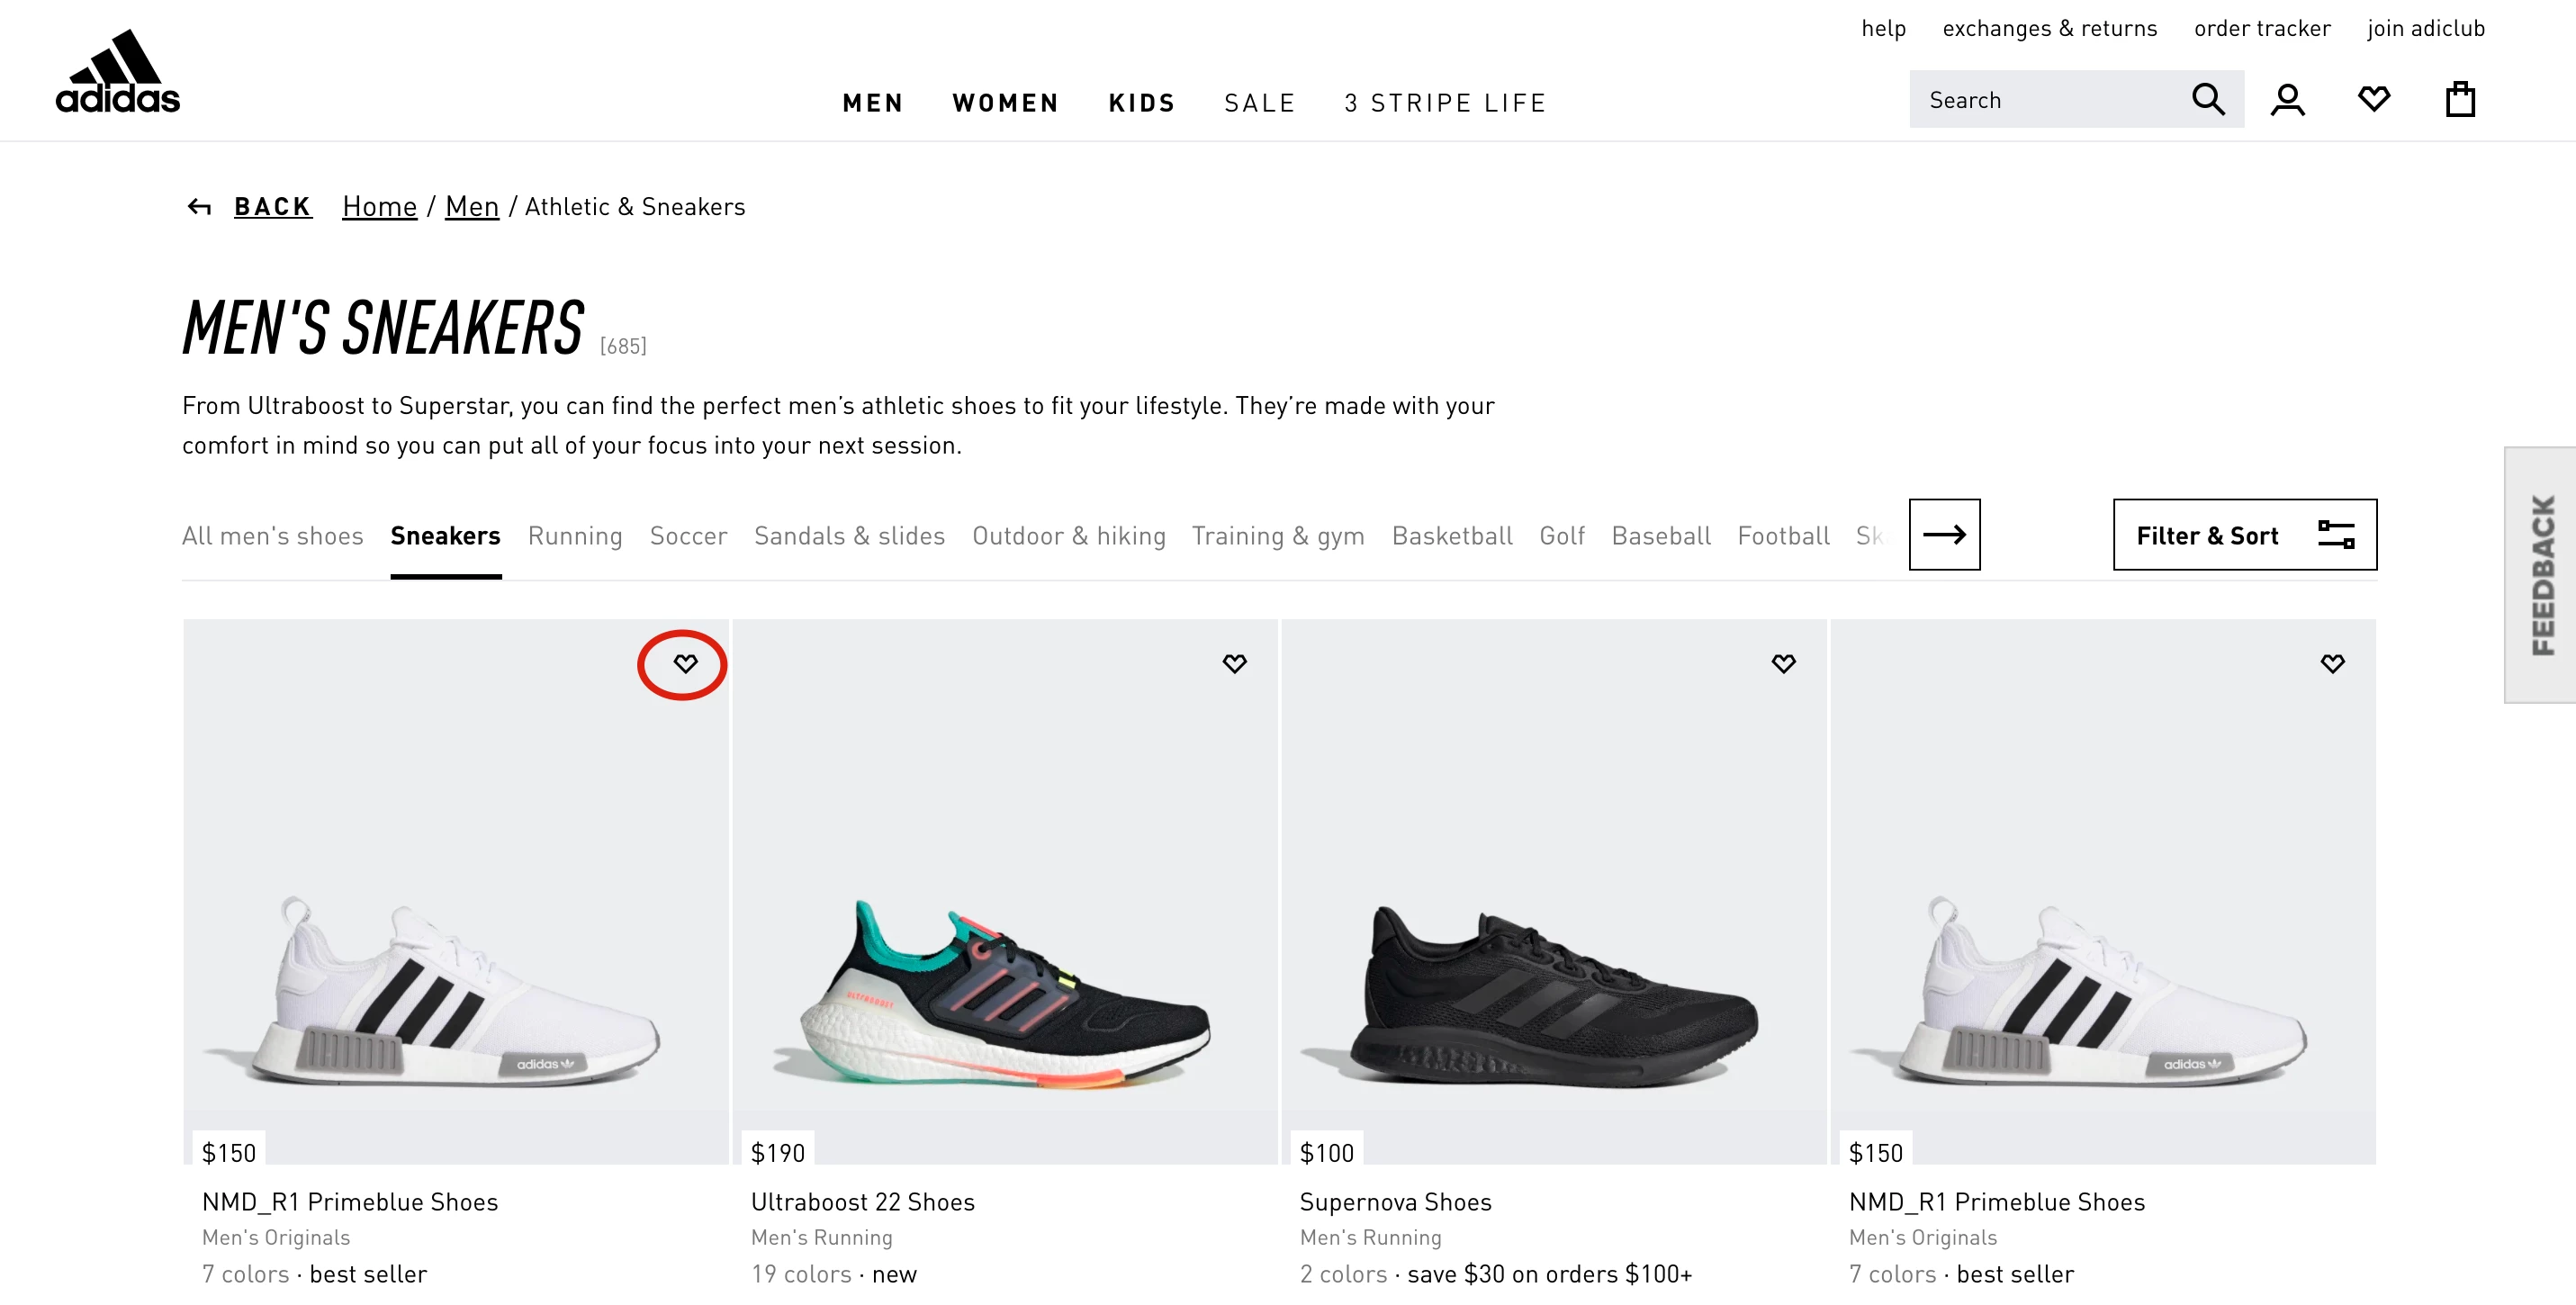Click the back arrow icon

[199, 207]
